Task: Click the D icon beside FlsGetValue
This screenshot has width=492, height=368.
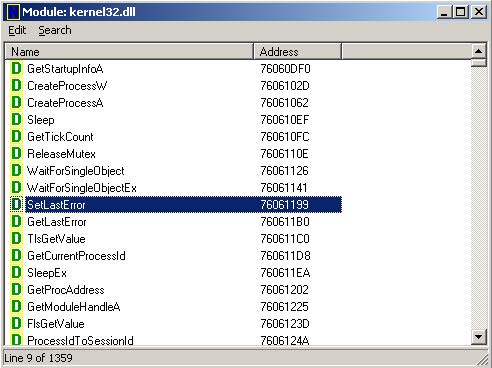Action: (16, 323)
